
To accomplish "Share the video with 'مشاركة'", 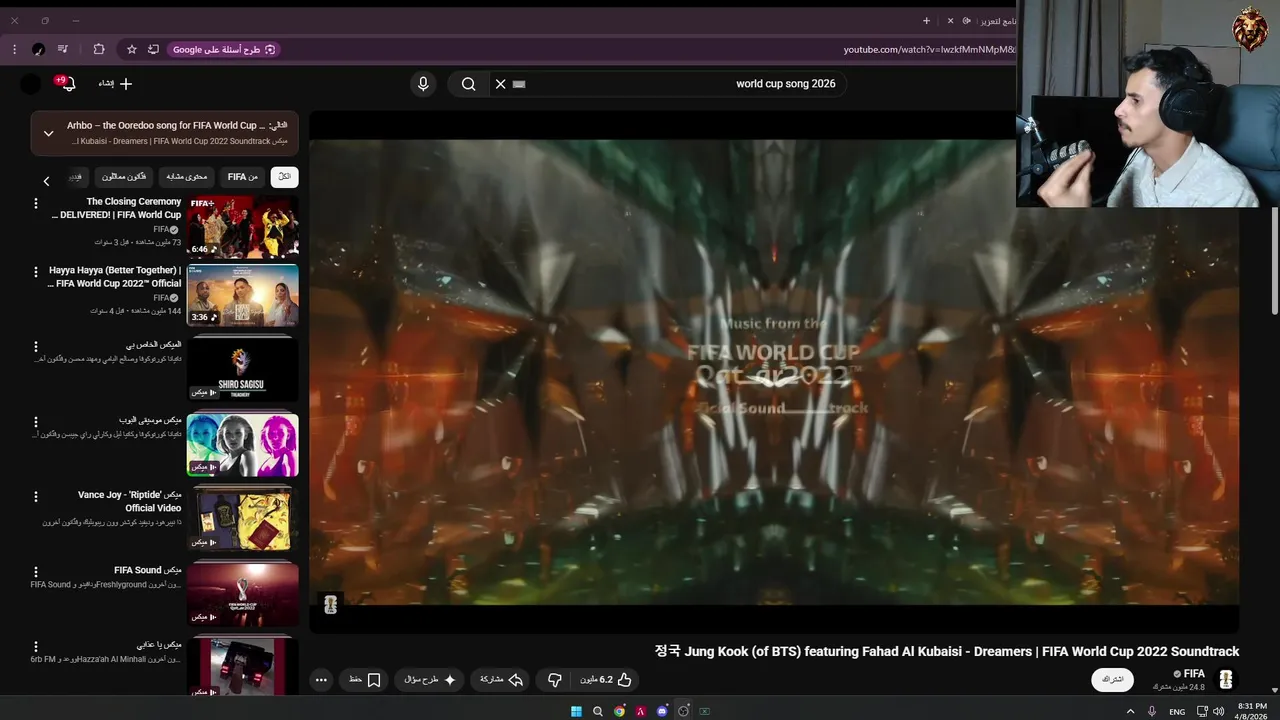I will click(x=502, y=680).
